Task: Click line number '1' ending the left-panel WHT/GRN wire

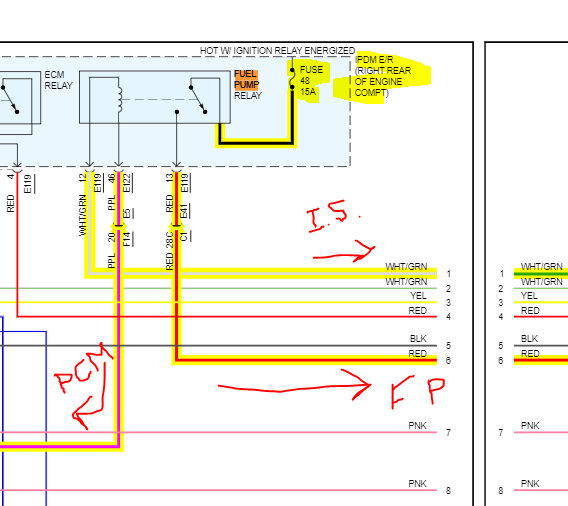Action: [448, 274]
